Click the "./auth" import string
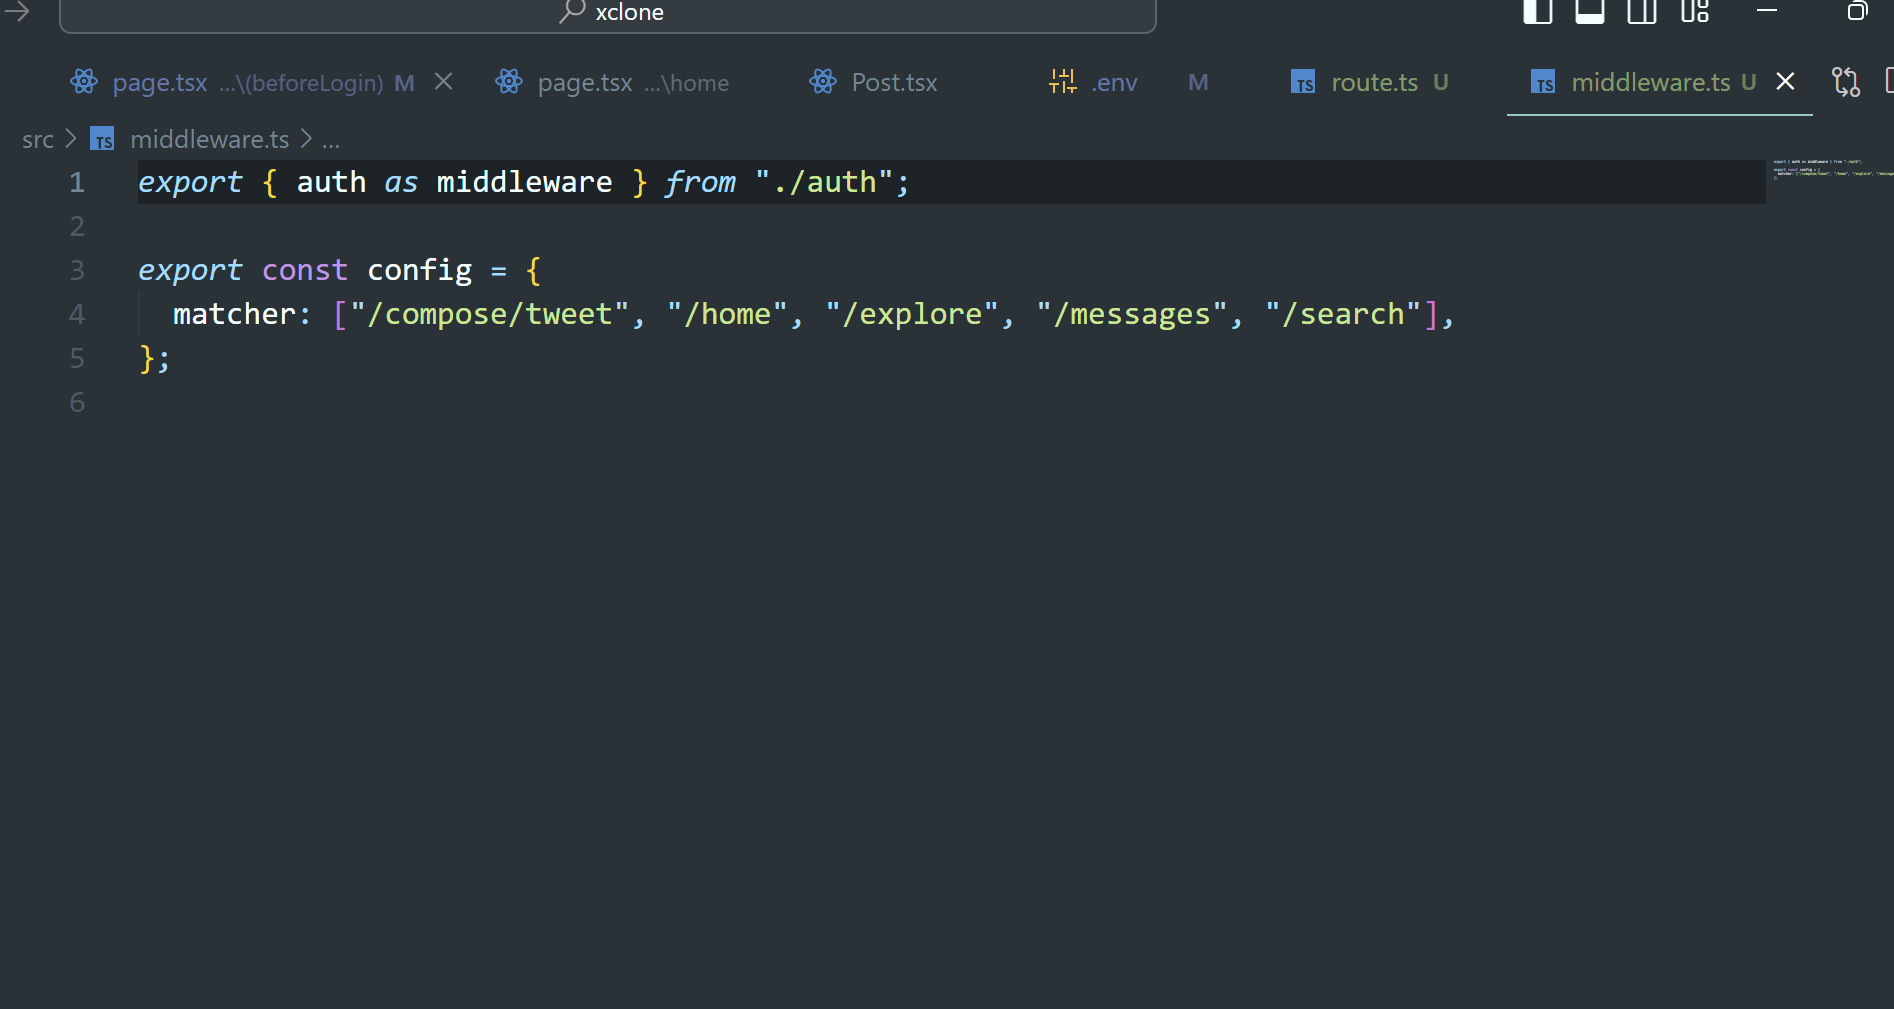Screen dimensions: 1894x1009 824,182
